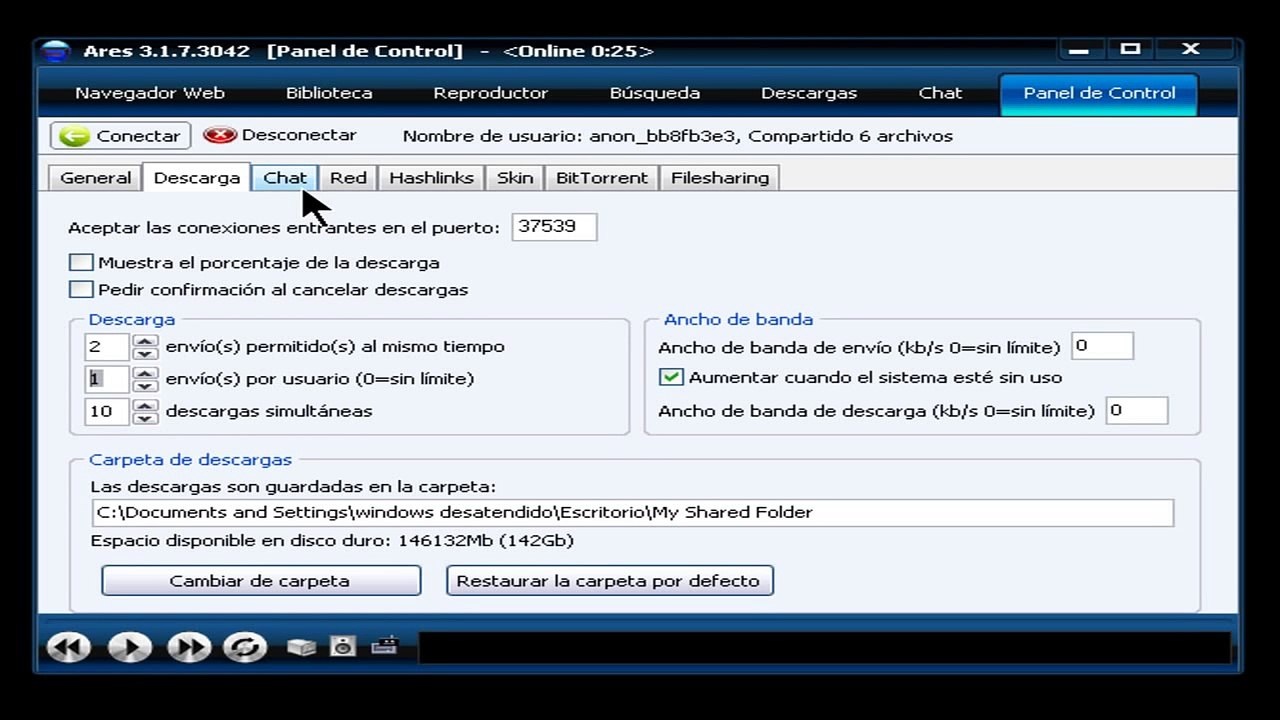
Task: Click the 'Ancho de banda' group heading
Action: click(738, 320)
